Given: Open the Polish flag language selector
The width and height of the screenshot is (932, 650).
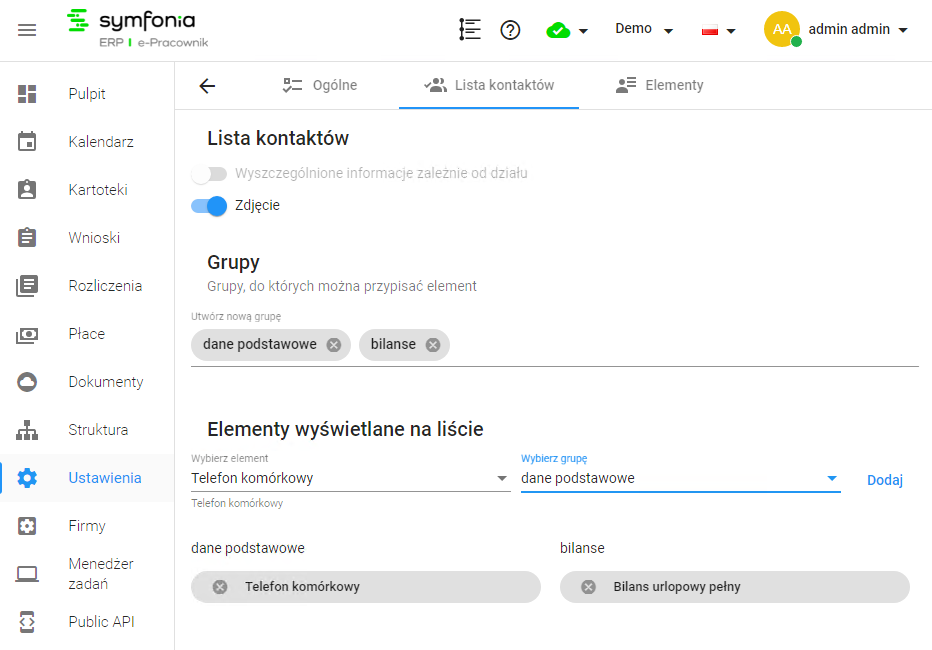Looking at the screenshot, I should point(718,30).
